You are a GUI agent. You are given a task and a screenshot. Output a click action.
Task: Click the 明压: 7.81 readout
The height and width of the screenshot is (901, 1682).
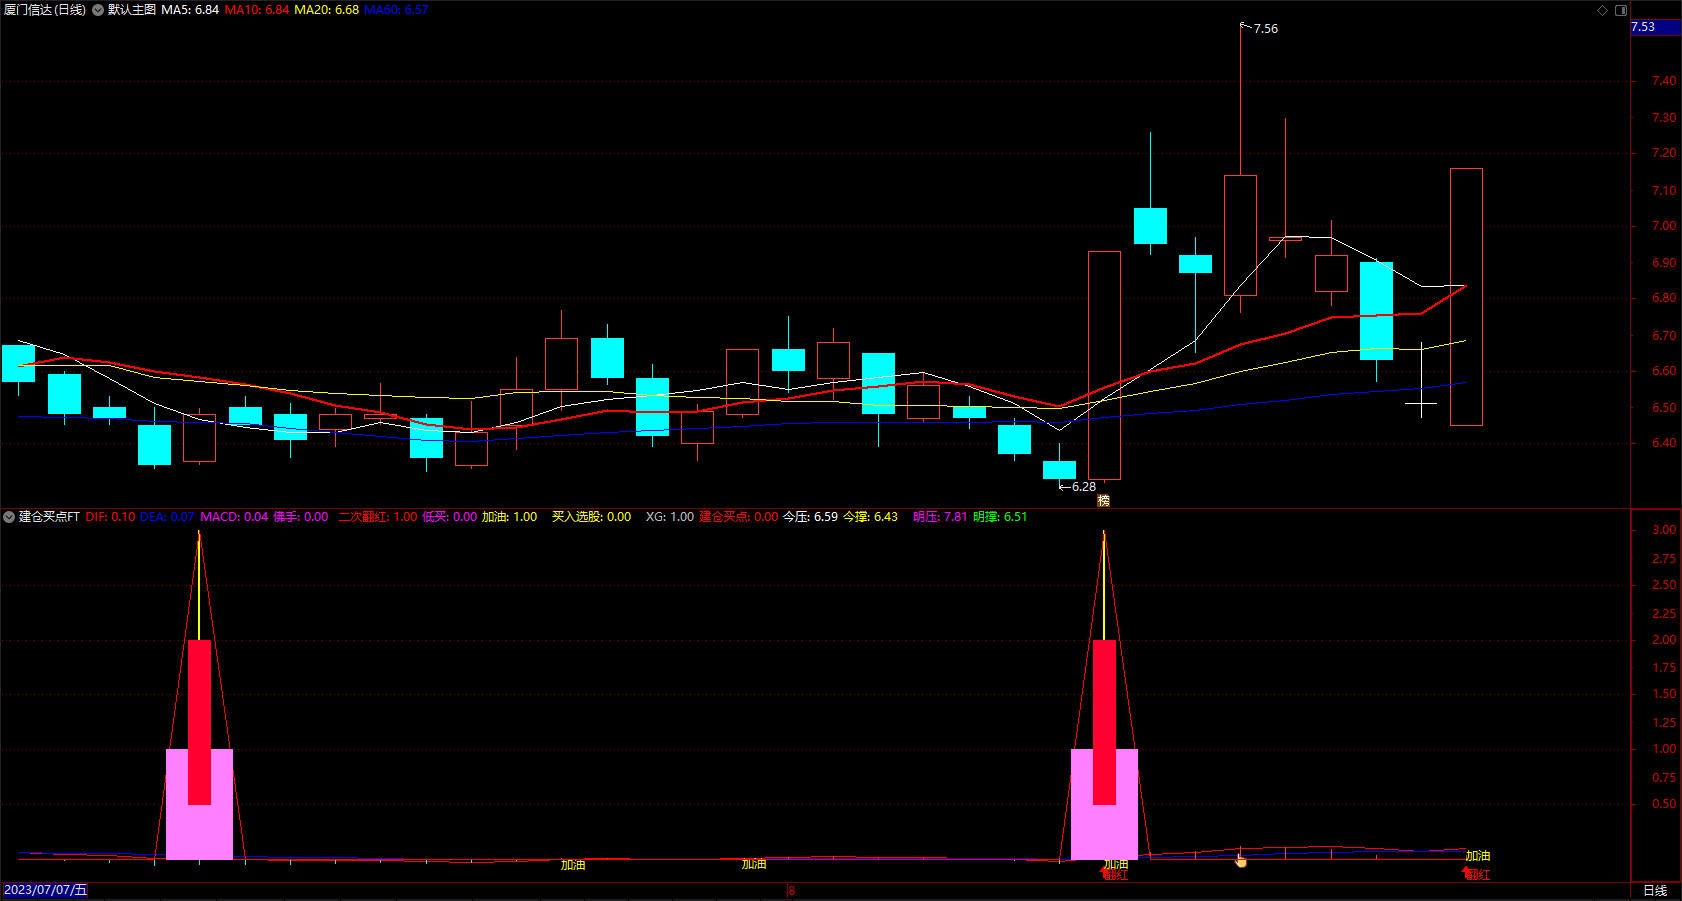tap(940, 517)
